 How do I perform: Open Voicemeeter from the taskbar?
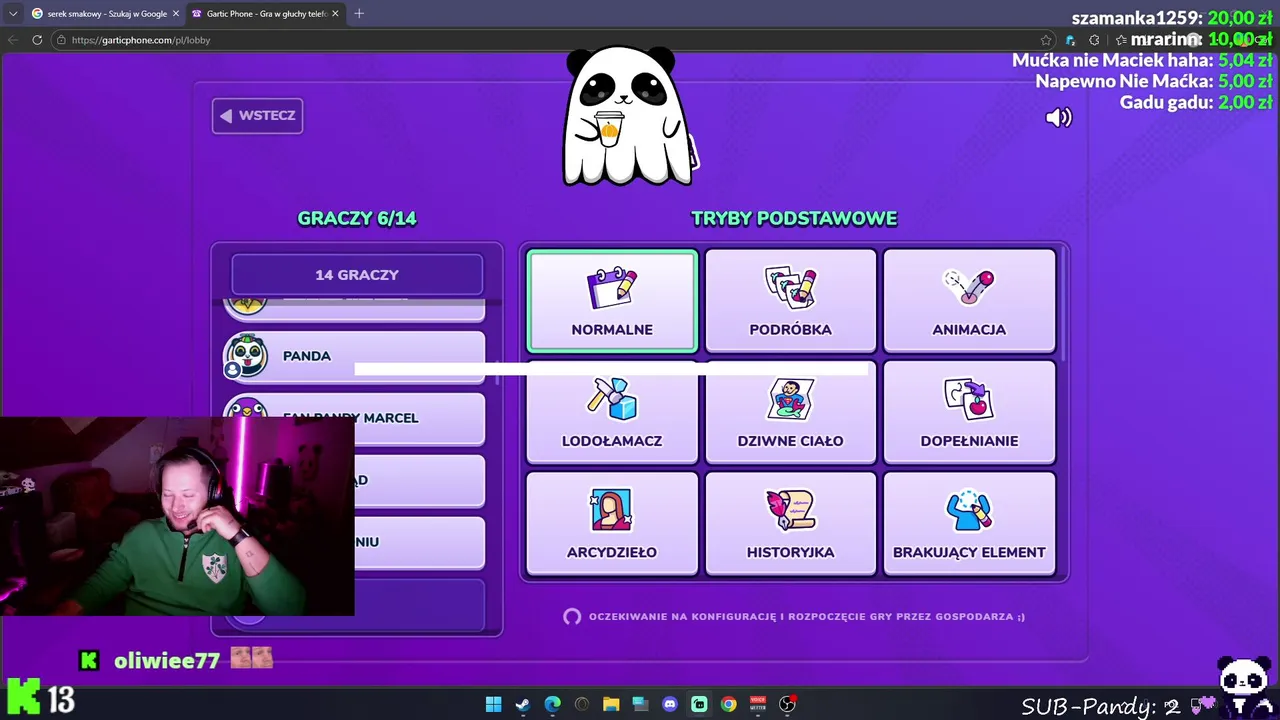[758, 704]
